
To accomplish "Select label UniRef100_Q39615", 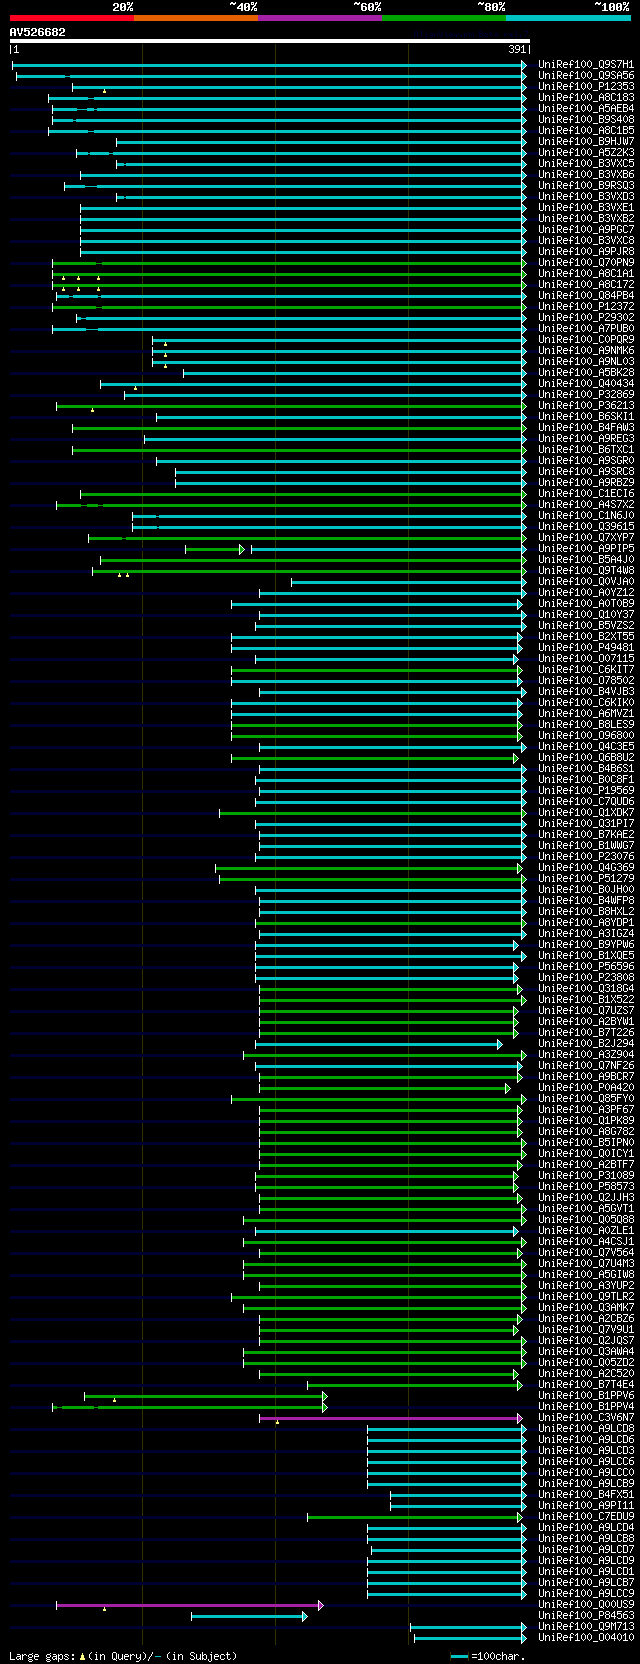I will pos(586,526).
